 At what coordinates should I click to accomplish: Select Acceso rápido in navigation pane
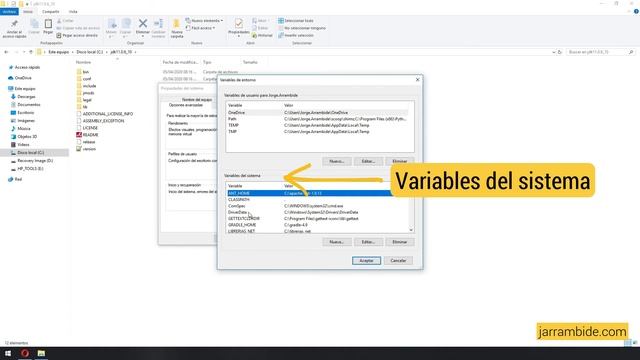coord(27,67)
